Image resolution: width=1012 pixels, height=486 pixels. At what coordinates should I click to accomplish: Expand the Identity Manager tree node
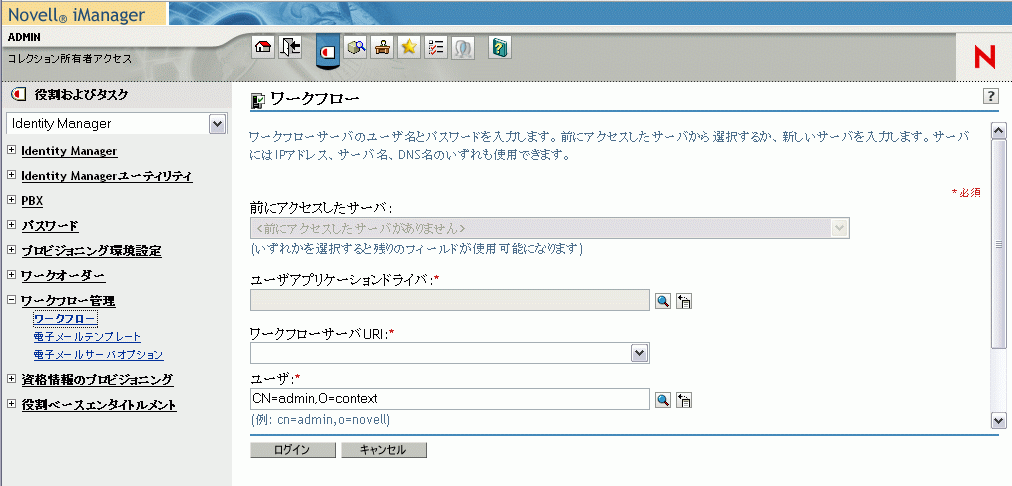pyautogui.click(x=11, y=150)
